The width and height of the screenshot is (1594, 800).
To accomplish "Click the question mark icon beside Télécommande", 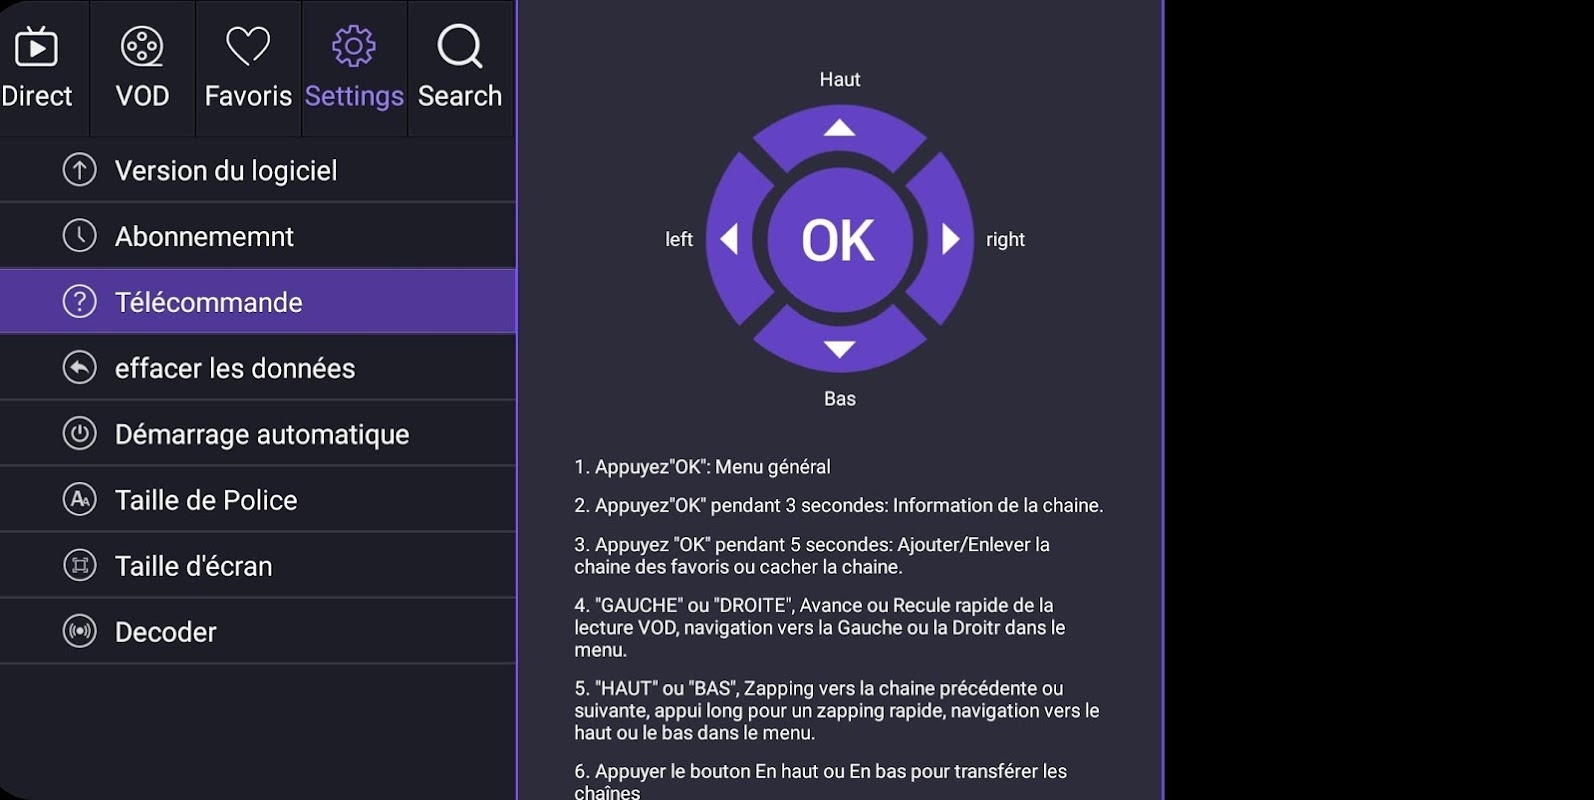I will click(80, 302).
